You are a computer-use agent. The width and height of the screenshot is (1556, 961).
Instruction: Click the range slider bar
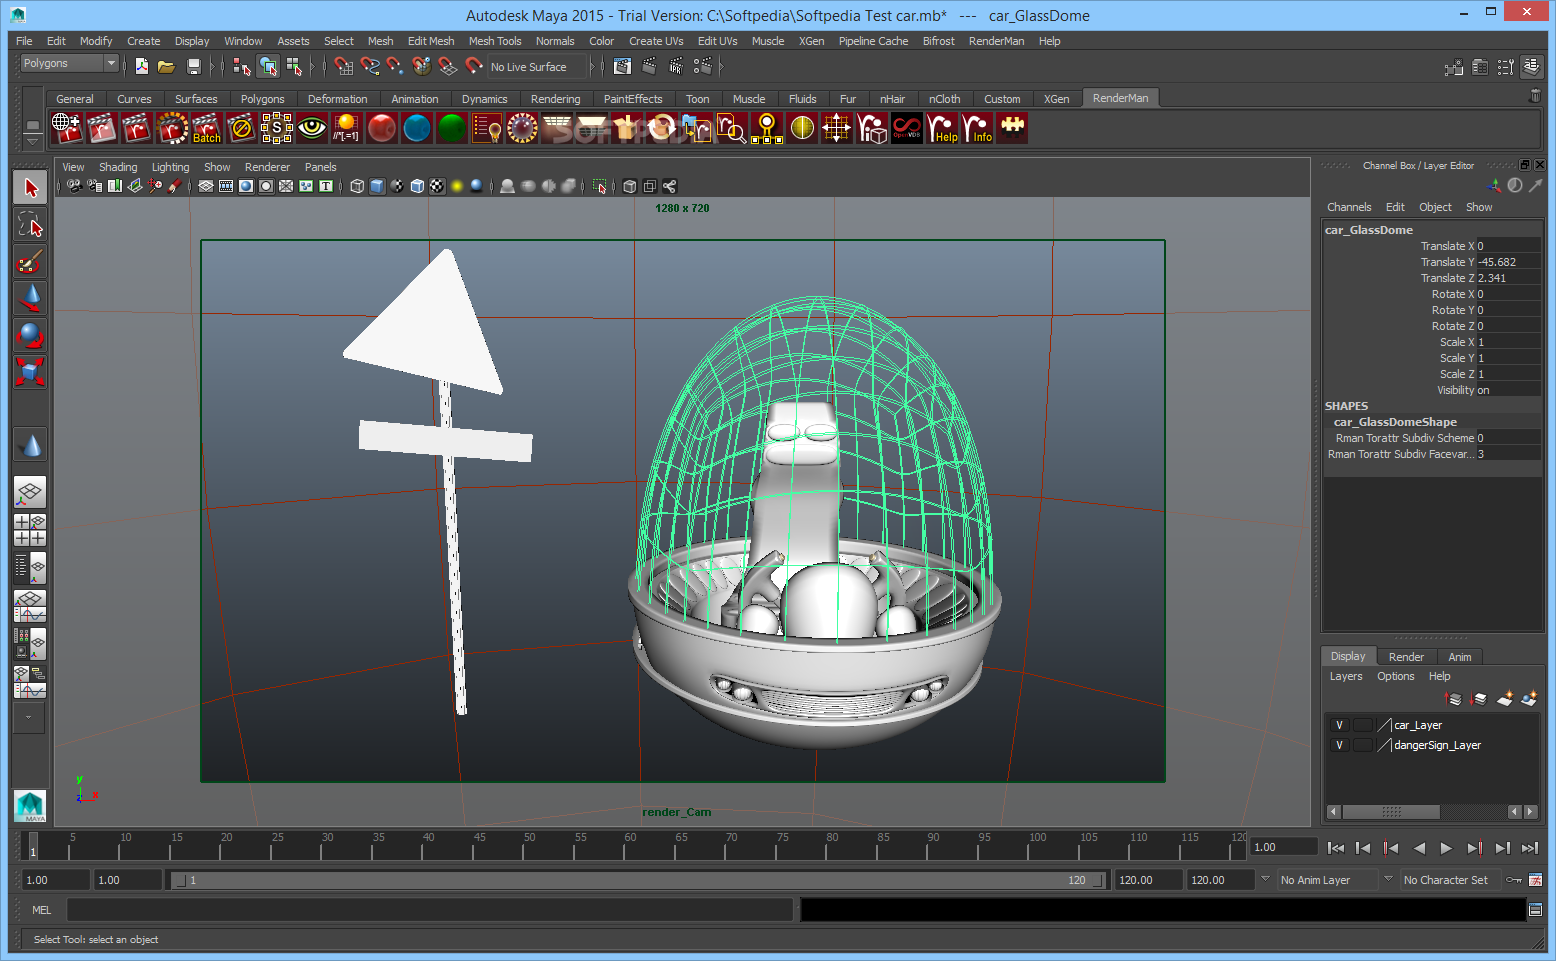pyautogui.click(x=638, y=880)
